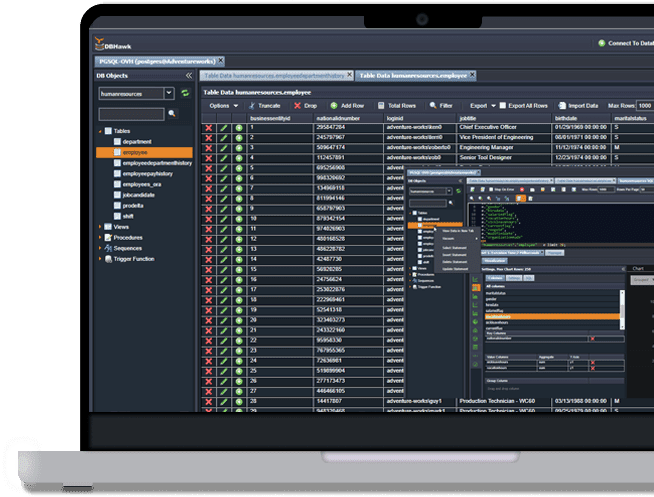This screenshot has height=497, width=654.
Task: Click the green Add Row icon
Action: 334,105
